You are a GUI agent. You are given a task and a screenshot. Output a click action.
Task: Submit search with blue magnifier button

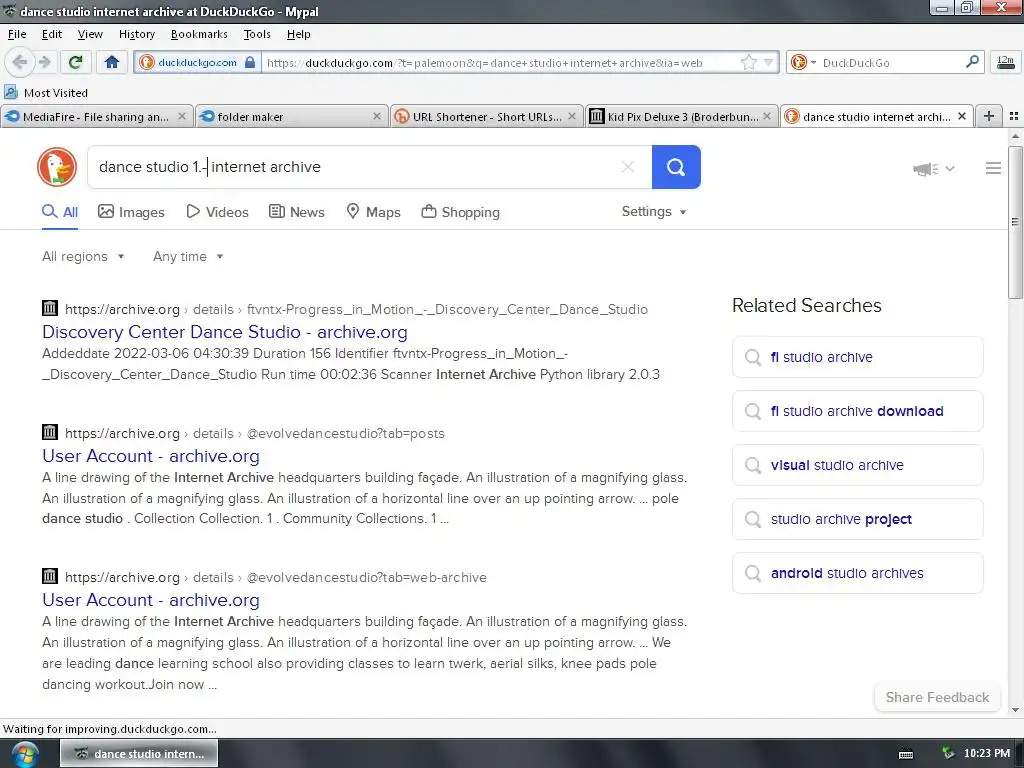pos(676,167)
